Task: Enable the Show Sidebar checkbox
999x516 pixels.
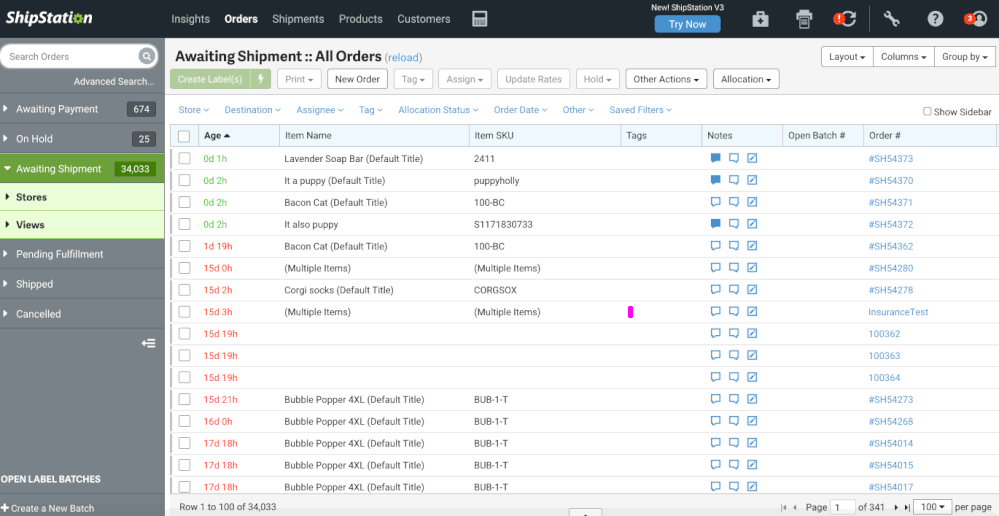Action: click(x=927, y=112)
